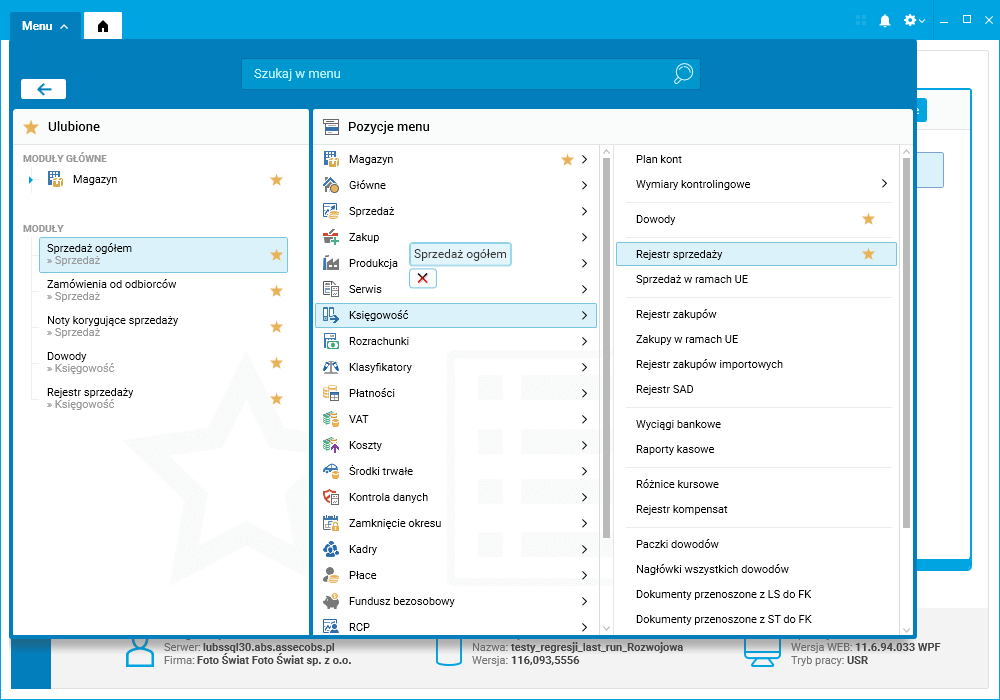The image size is (1000, 700).
Task: Toggle star beside Dowody in submenu
Action: [868, 219]
